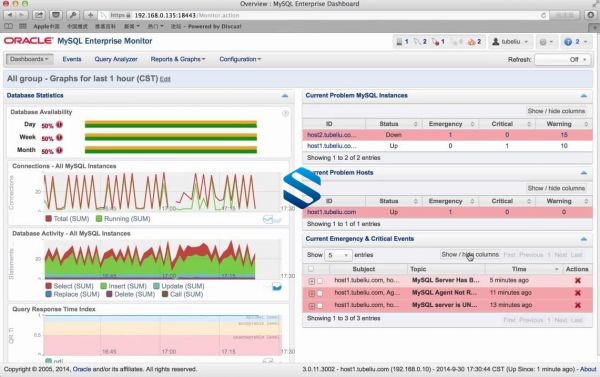Reload the page from the address bar
Image resolution: width=600 pixels, height=377 pixels.
click(x=543, y=15)
